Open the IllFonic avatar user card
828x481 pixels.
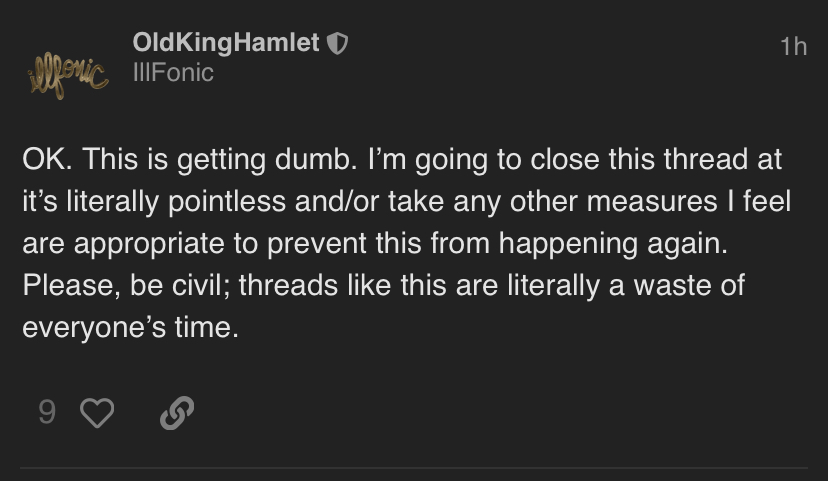pyautogui.click(x=68, y=76)
